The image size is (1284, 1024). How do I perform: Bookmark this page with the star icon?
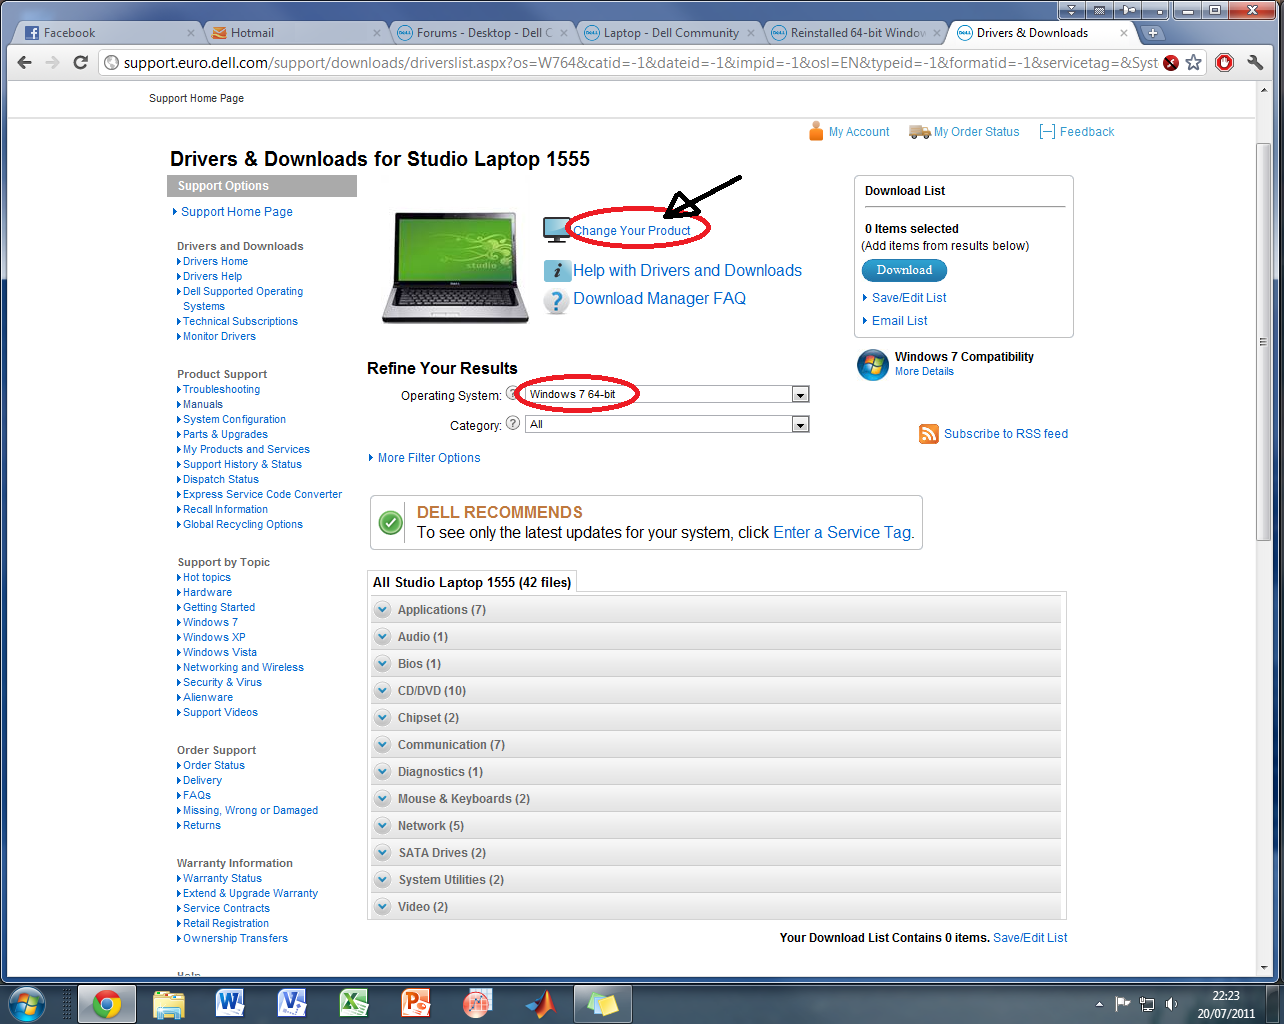point(1193,62)
